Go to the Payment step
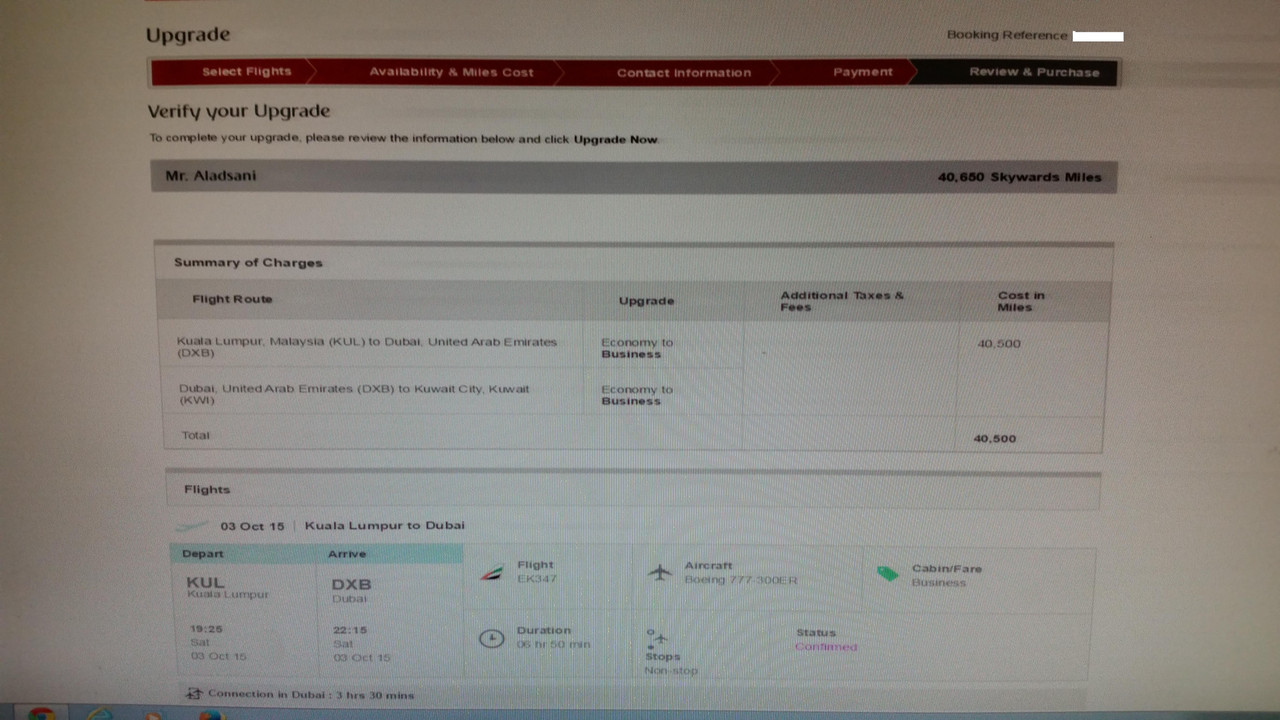This screenshot has width=1280, height=720. [x=862, y=72]
